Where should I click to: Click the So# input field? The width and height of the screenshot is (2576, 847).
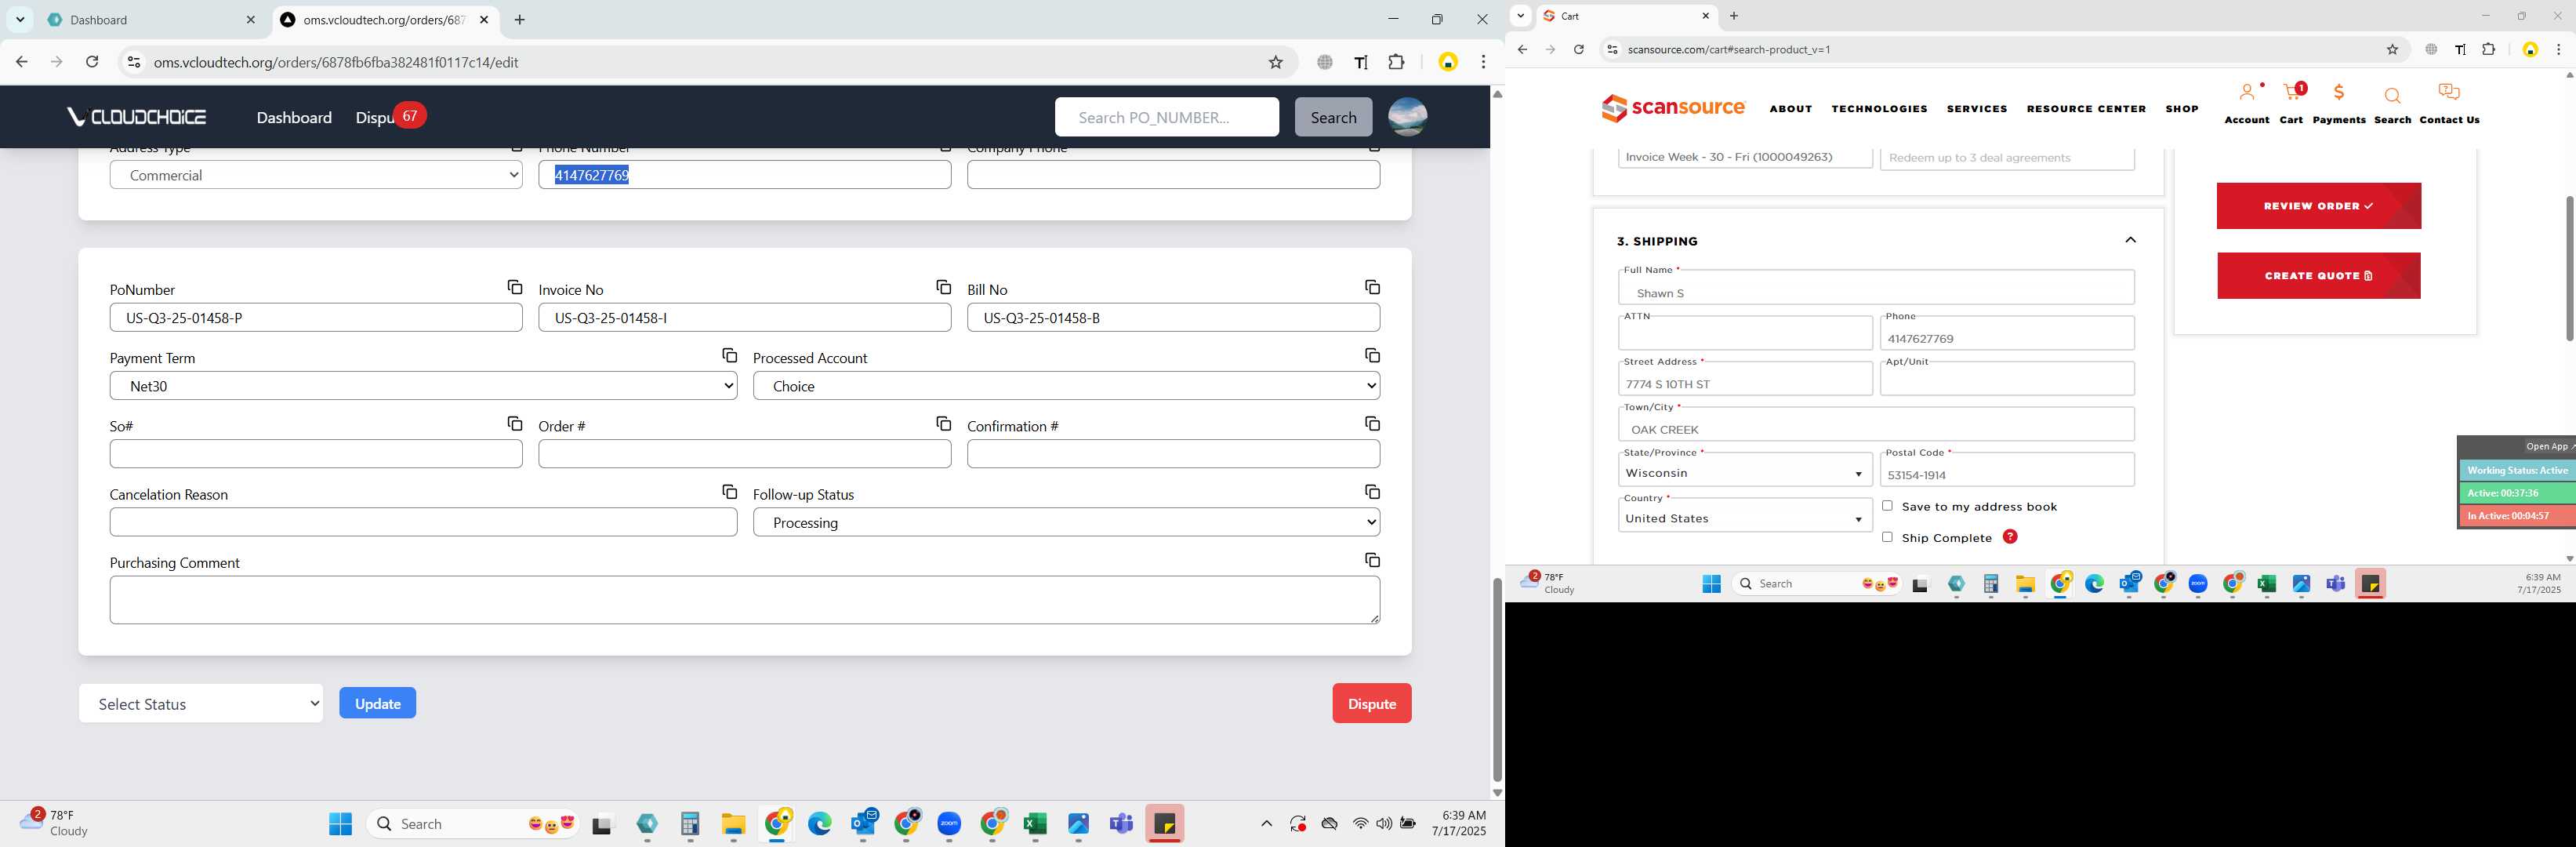coord(316,454)
